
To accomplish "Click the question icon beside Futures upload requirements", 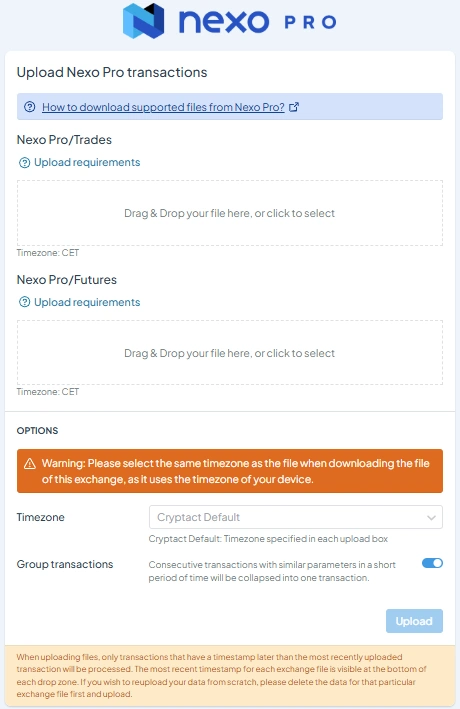I will click(24, 303).
